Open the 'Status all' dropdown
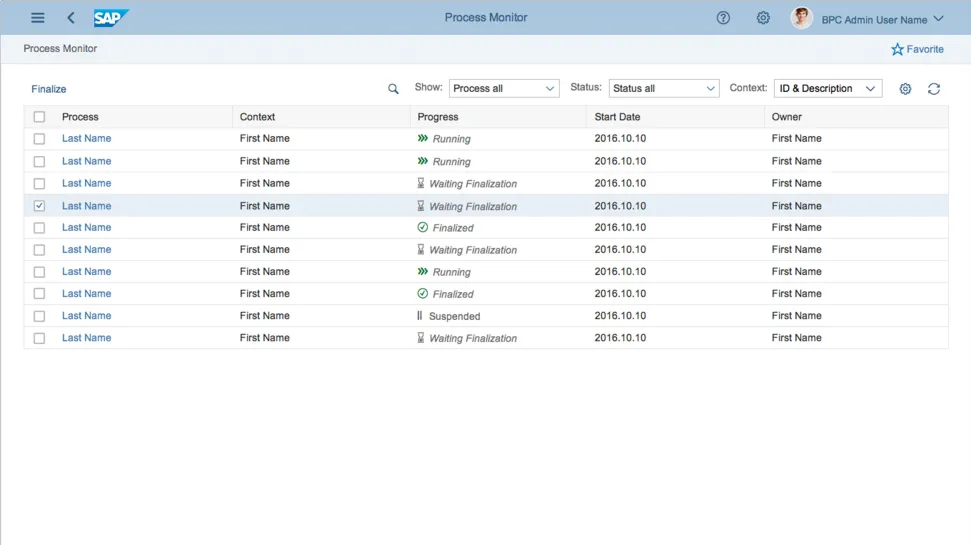Image resolution: width=971 pixels, height=545 pixels. (x=664, y=89)
